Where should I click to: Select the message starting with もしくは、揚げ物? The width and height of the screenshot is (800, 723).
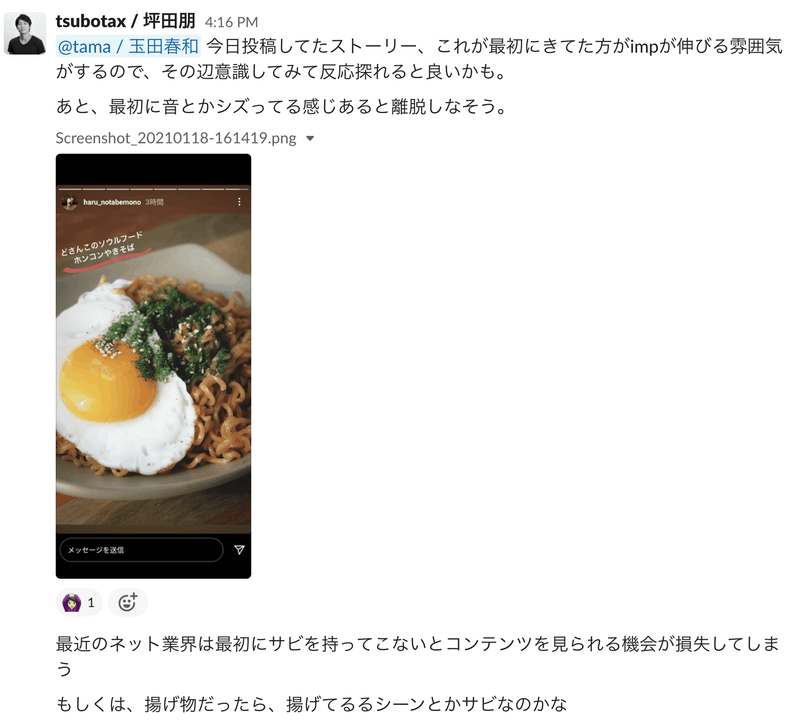311,704
